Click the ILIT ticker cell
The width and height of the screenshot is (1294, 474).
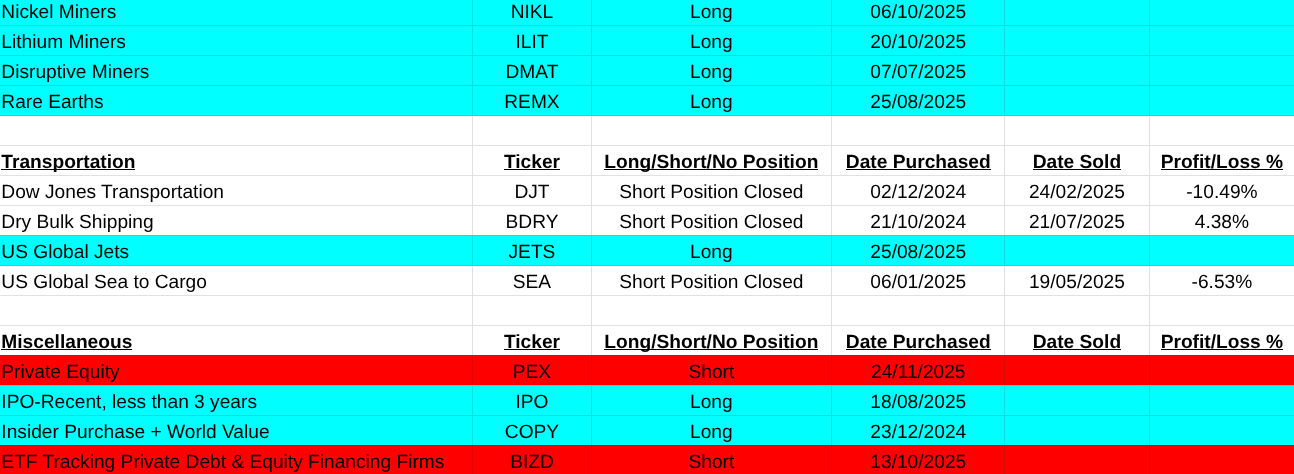pos(531,42)
